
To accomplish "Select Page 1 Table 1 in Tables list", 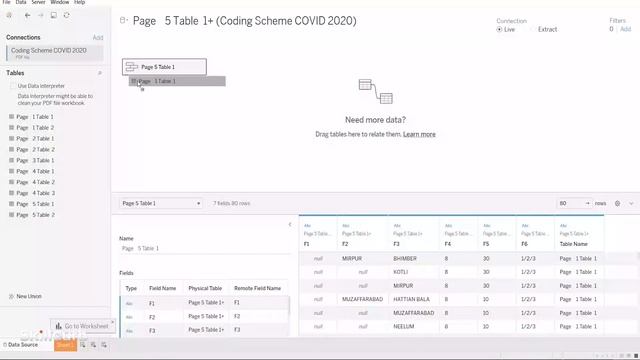I will (35, 117).
